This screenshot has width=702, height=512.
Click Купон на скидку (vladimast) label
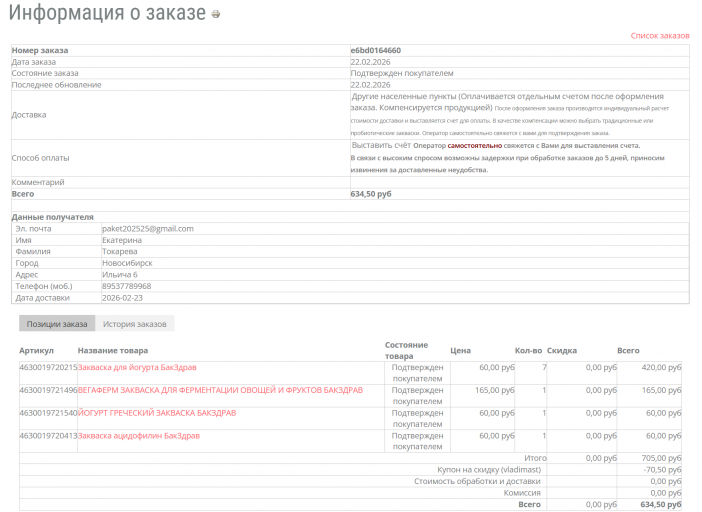click(489, 470)
